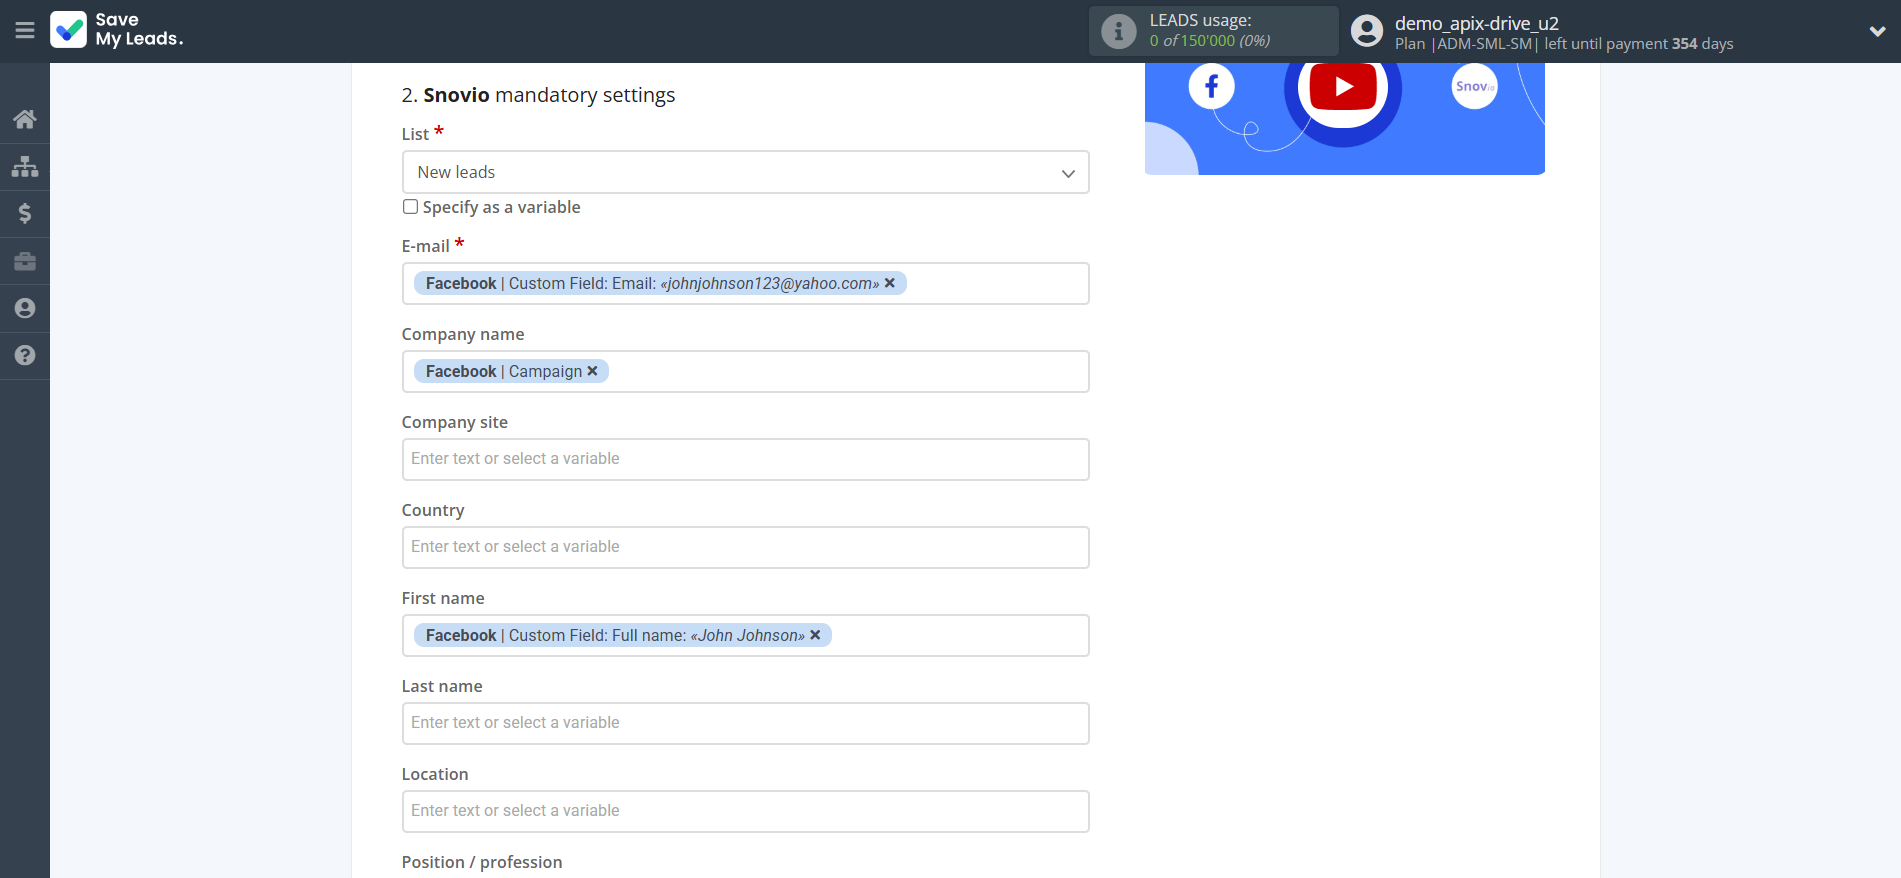Click the Save My Leads logo

point(117,30)
